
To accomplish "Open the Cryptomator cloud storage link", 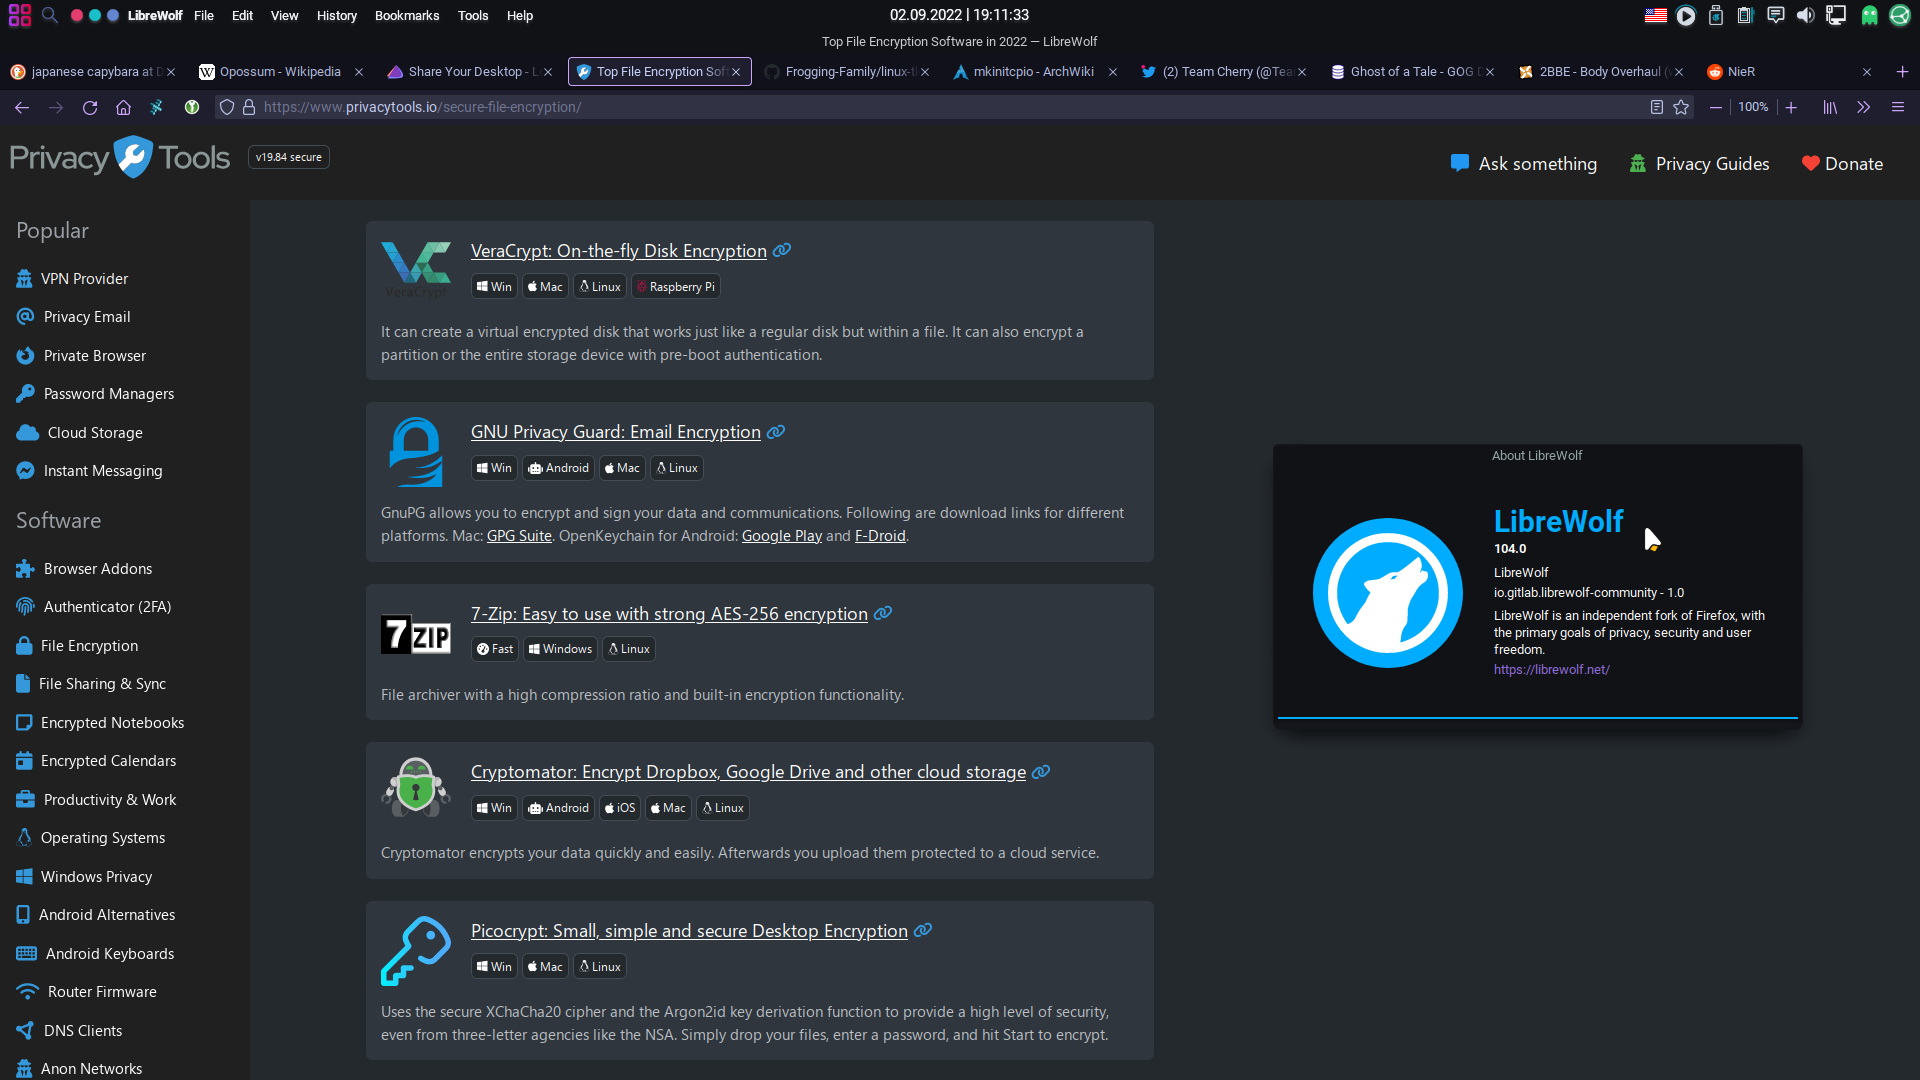I will pyautogui.click(x=748, y=772).
